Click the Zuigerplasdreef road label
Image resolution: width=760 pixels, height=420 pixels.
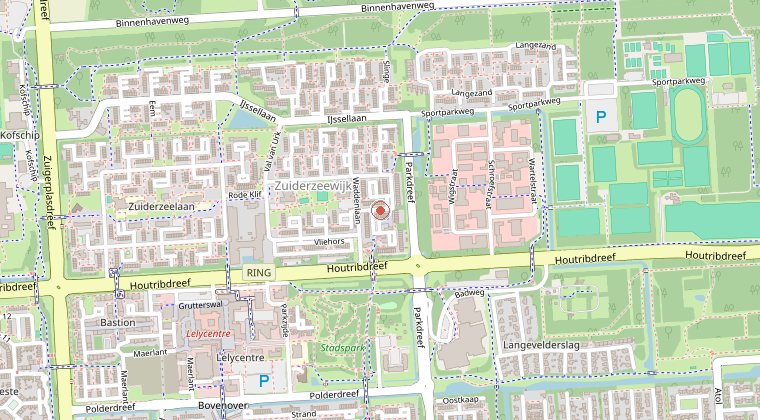pos(48,193)
